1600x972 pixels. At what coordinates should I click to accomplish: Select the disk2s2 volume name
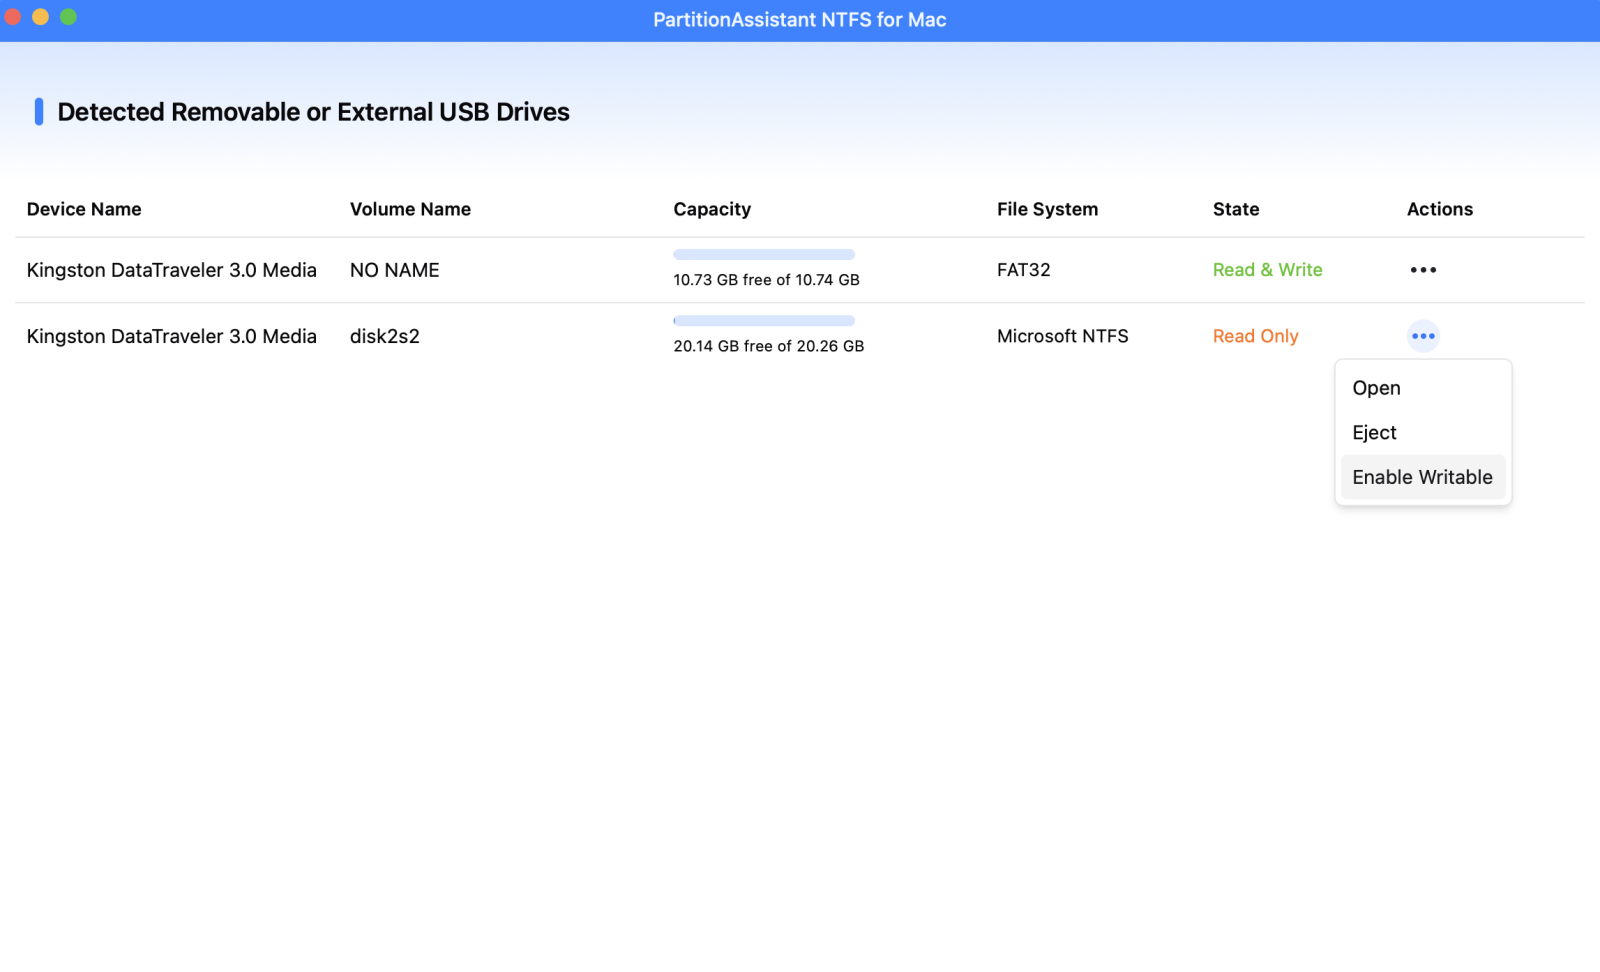tap(385, 336)
